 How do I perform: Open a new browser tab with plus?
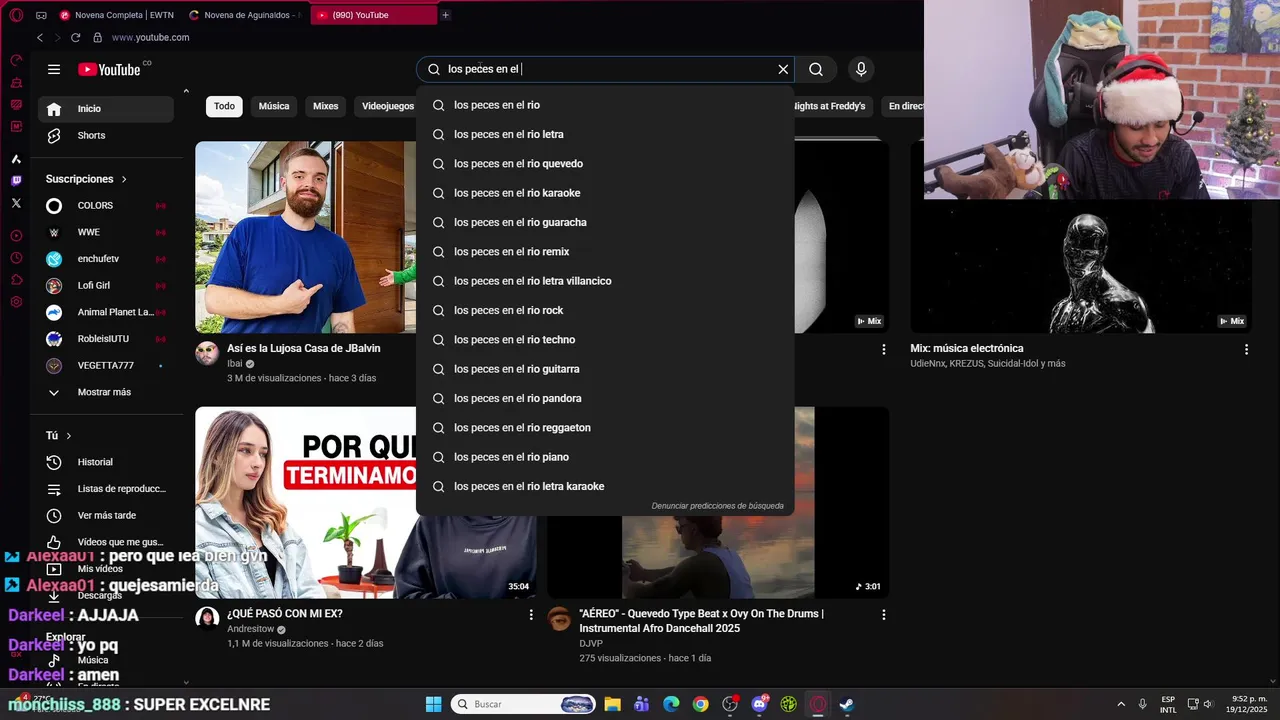point(445,15)
